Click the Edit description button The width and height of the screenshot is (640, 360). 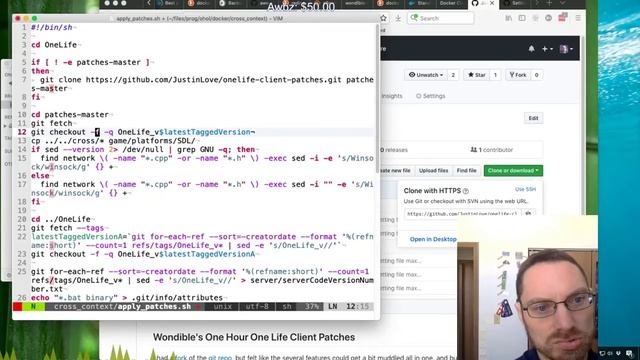[533, 118]
